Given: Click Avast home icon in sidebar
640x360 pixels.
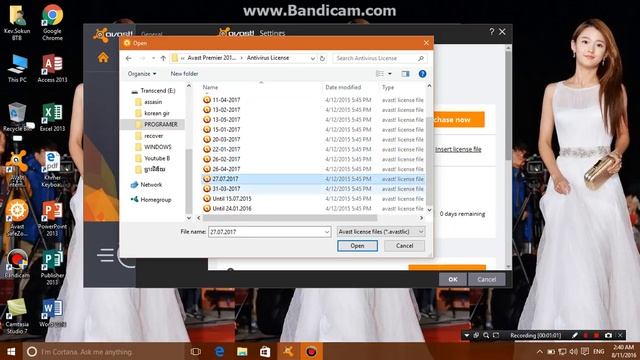Looking at the screenshot, I should [103, 58].
